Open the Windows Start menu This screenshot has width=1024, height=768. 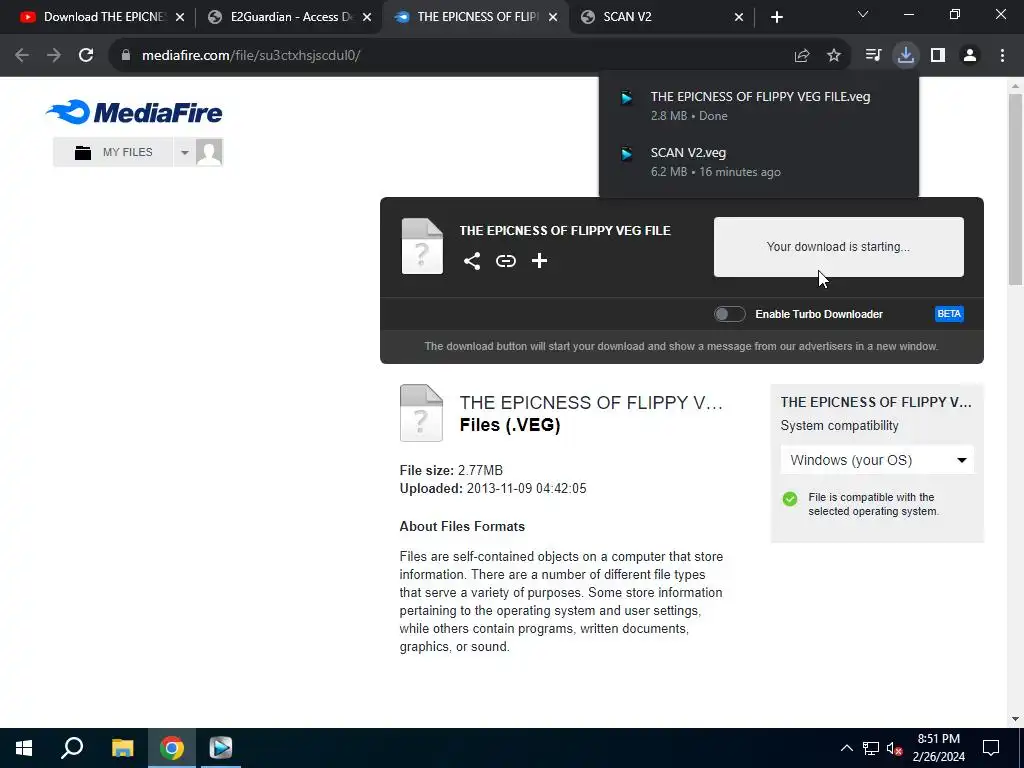24,748
